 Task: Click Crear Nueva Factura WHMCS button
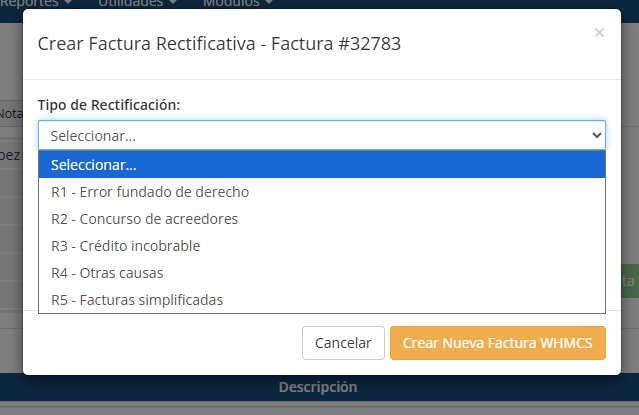click(x=497, y=343)
